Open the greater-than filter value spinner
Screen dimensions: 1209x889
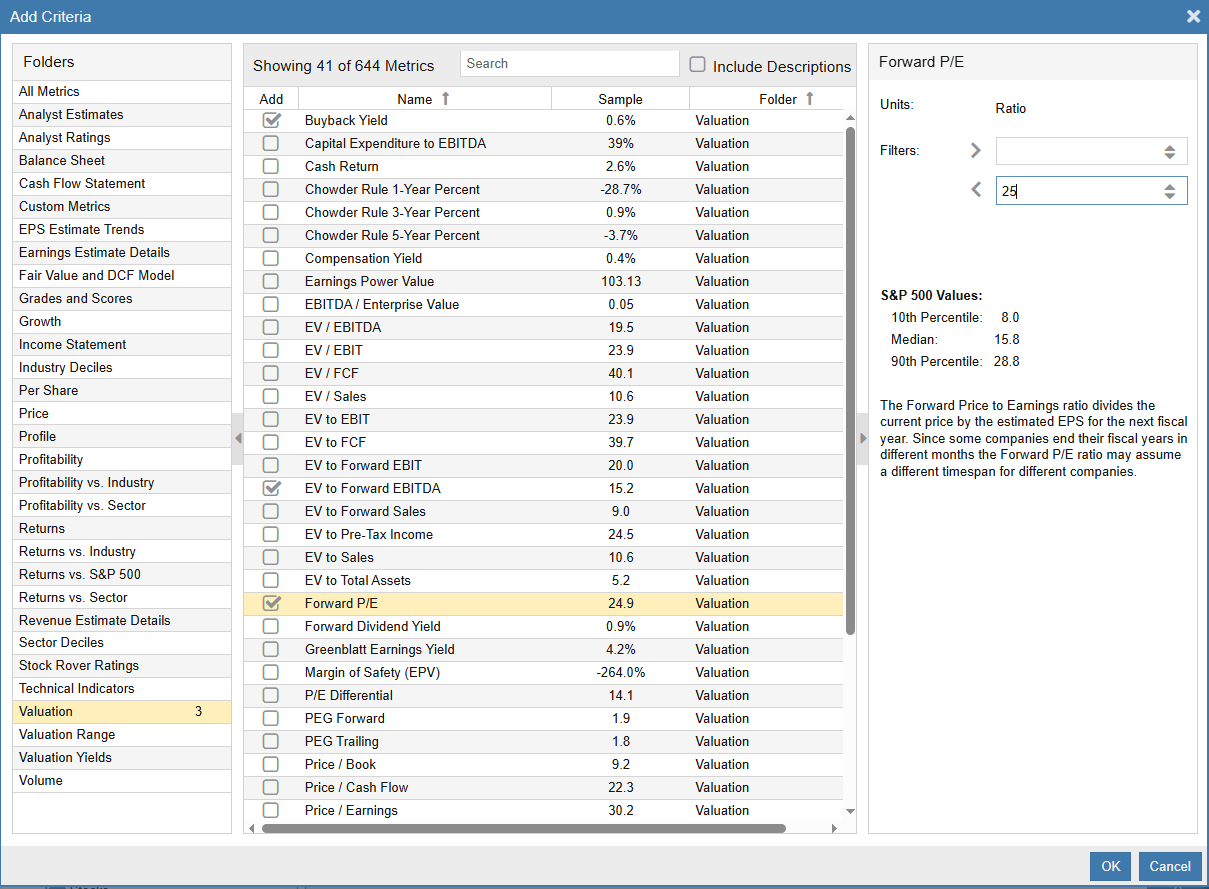(x=1169, y=152)
